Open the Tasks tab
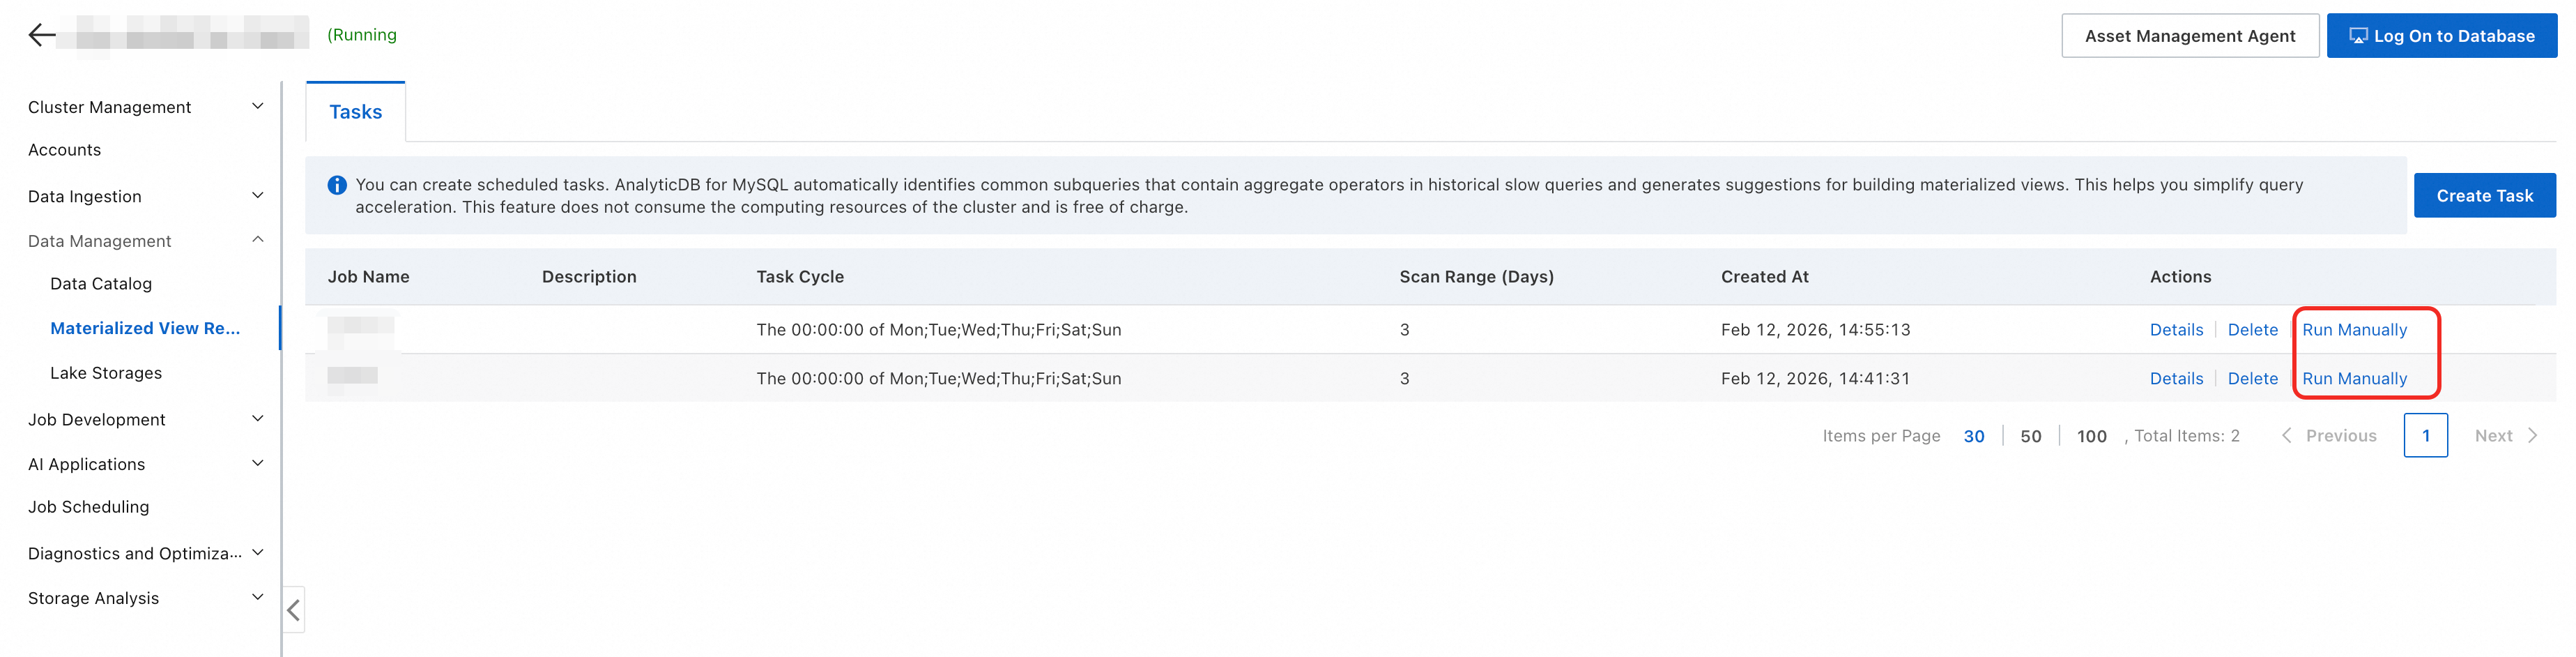The height and width of the screenshot is (657, 2576). point(355,112)
